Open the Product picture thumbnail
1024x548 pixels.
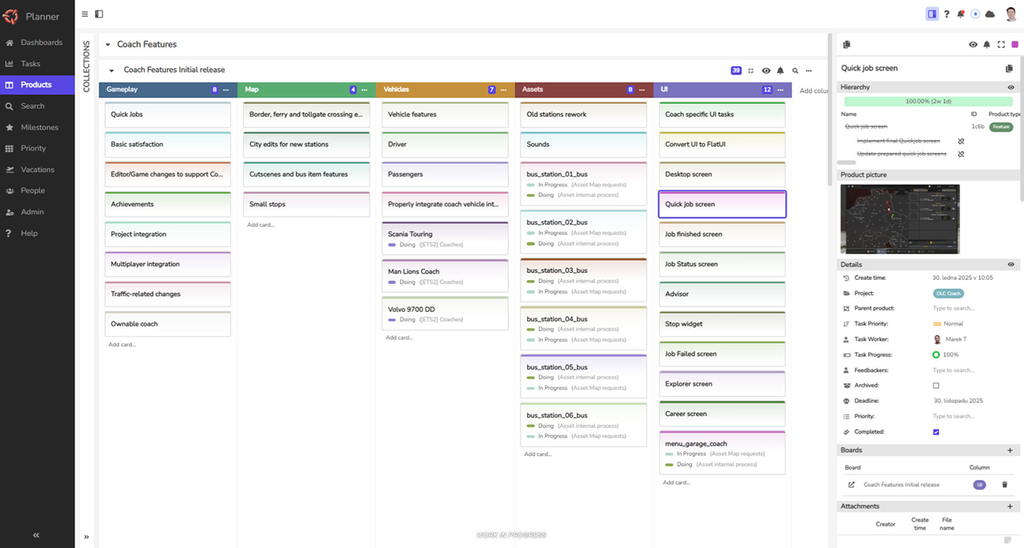click(900, 219)
